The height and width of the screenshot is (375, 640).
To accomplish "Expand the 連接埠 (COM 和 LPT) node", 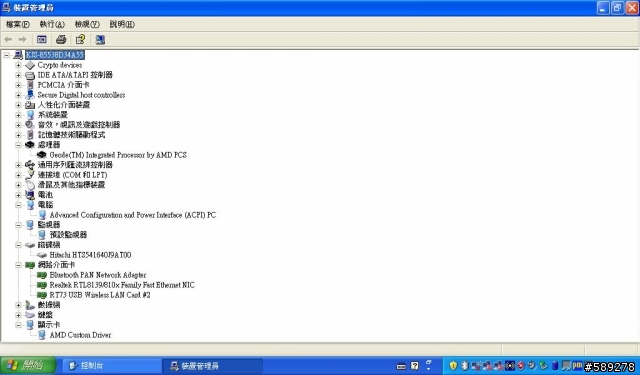I will (x=18, y=175).
